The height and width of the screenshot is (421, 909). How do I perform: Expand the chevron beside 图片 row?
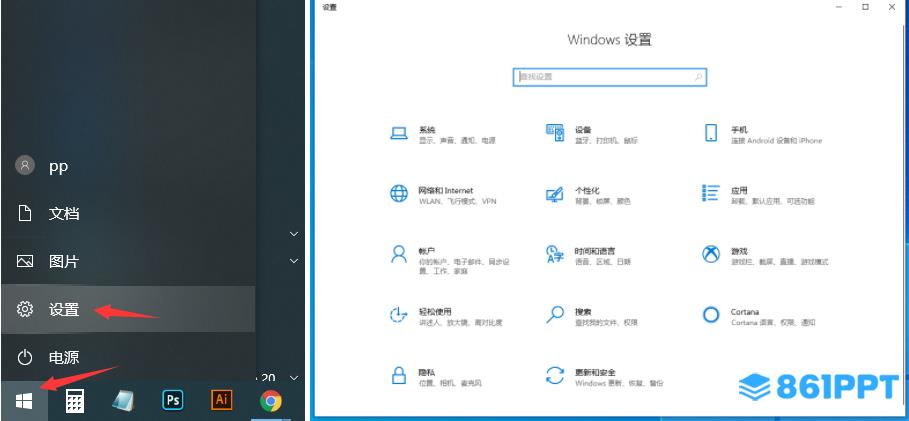click(x=294, y=262)
